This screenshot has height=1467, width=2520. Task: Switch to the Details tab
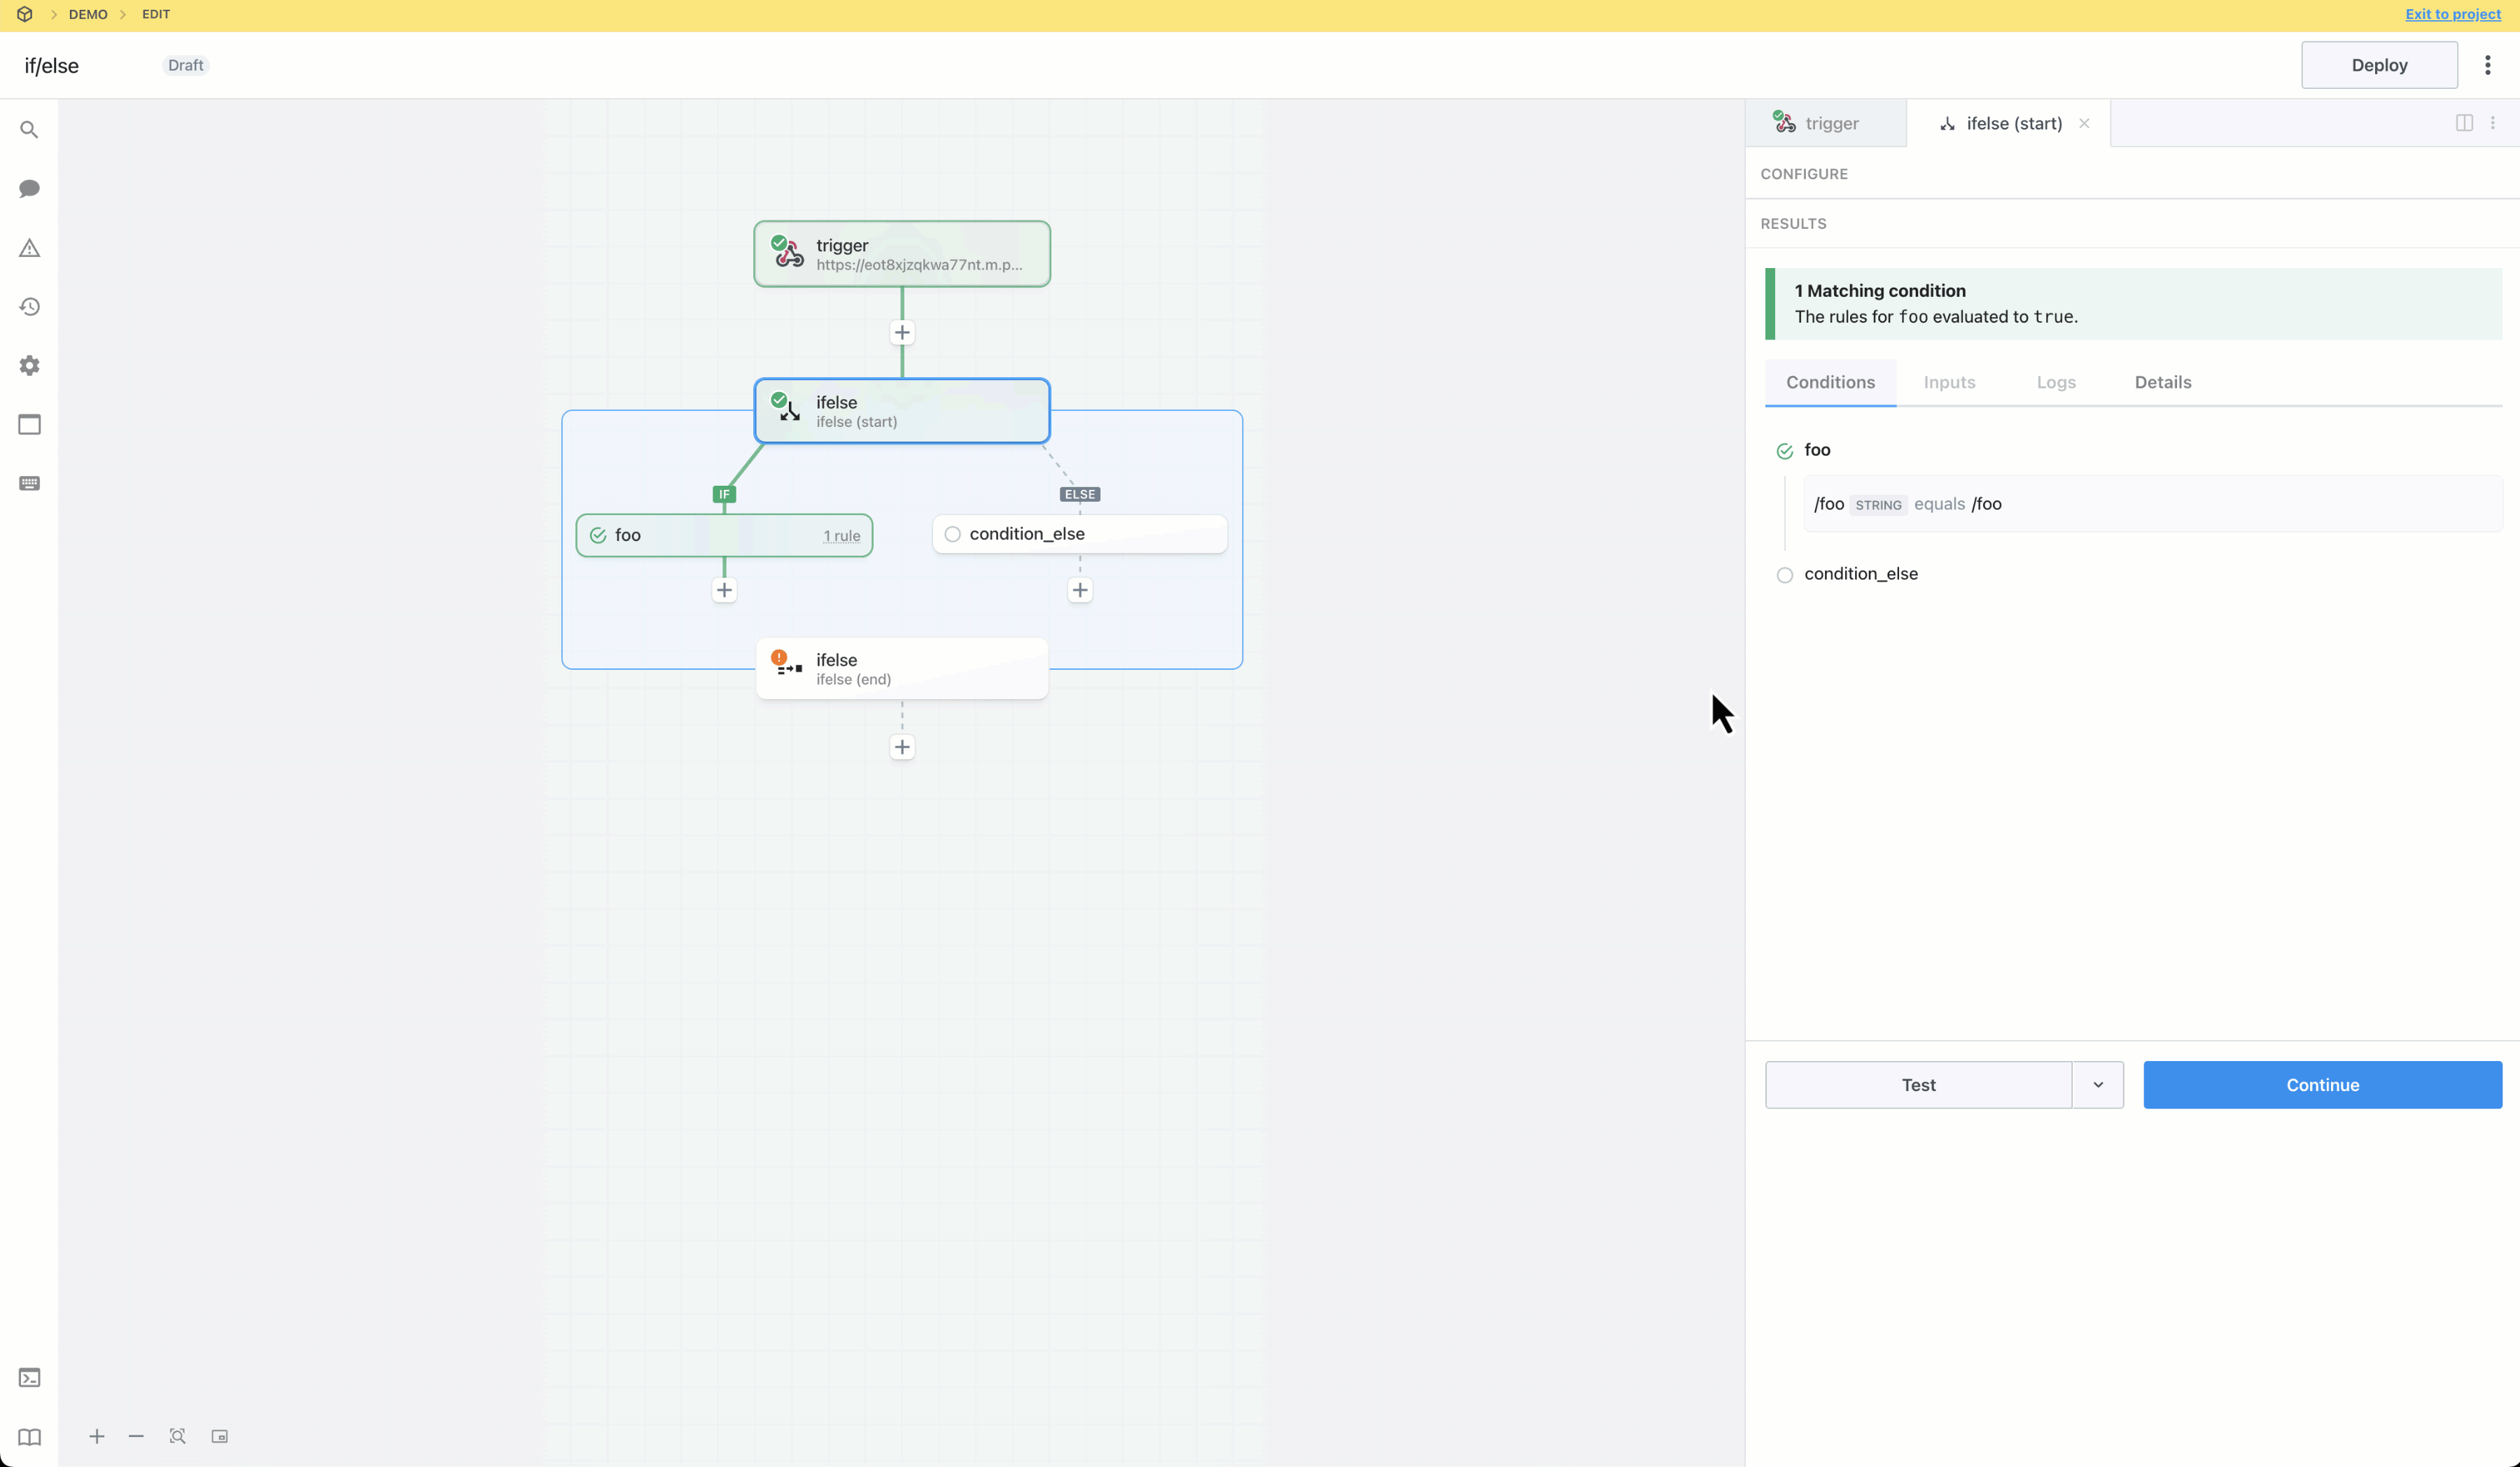[2163, 382]
